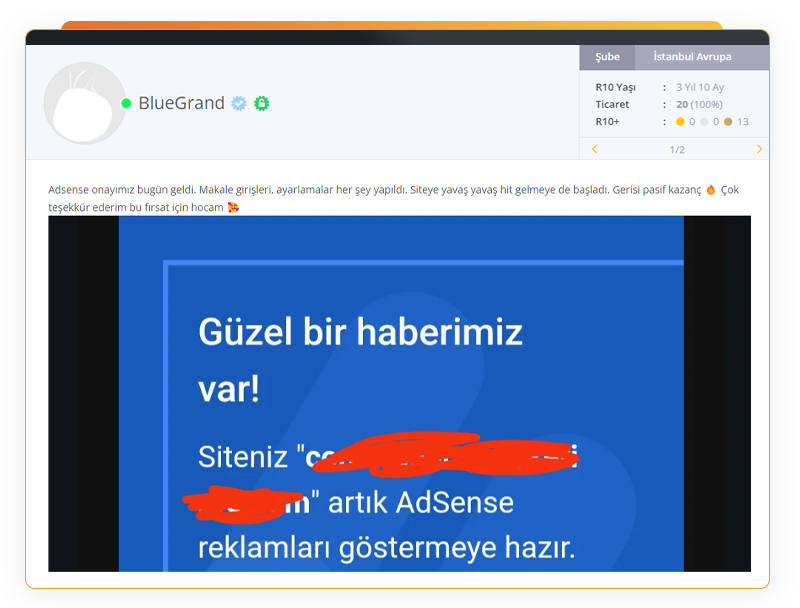Click the heart-face emoji after hocam
The image size is (800, 608).
[233, 207]
